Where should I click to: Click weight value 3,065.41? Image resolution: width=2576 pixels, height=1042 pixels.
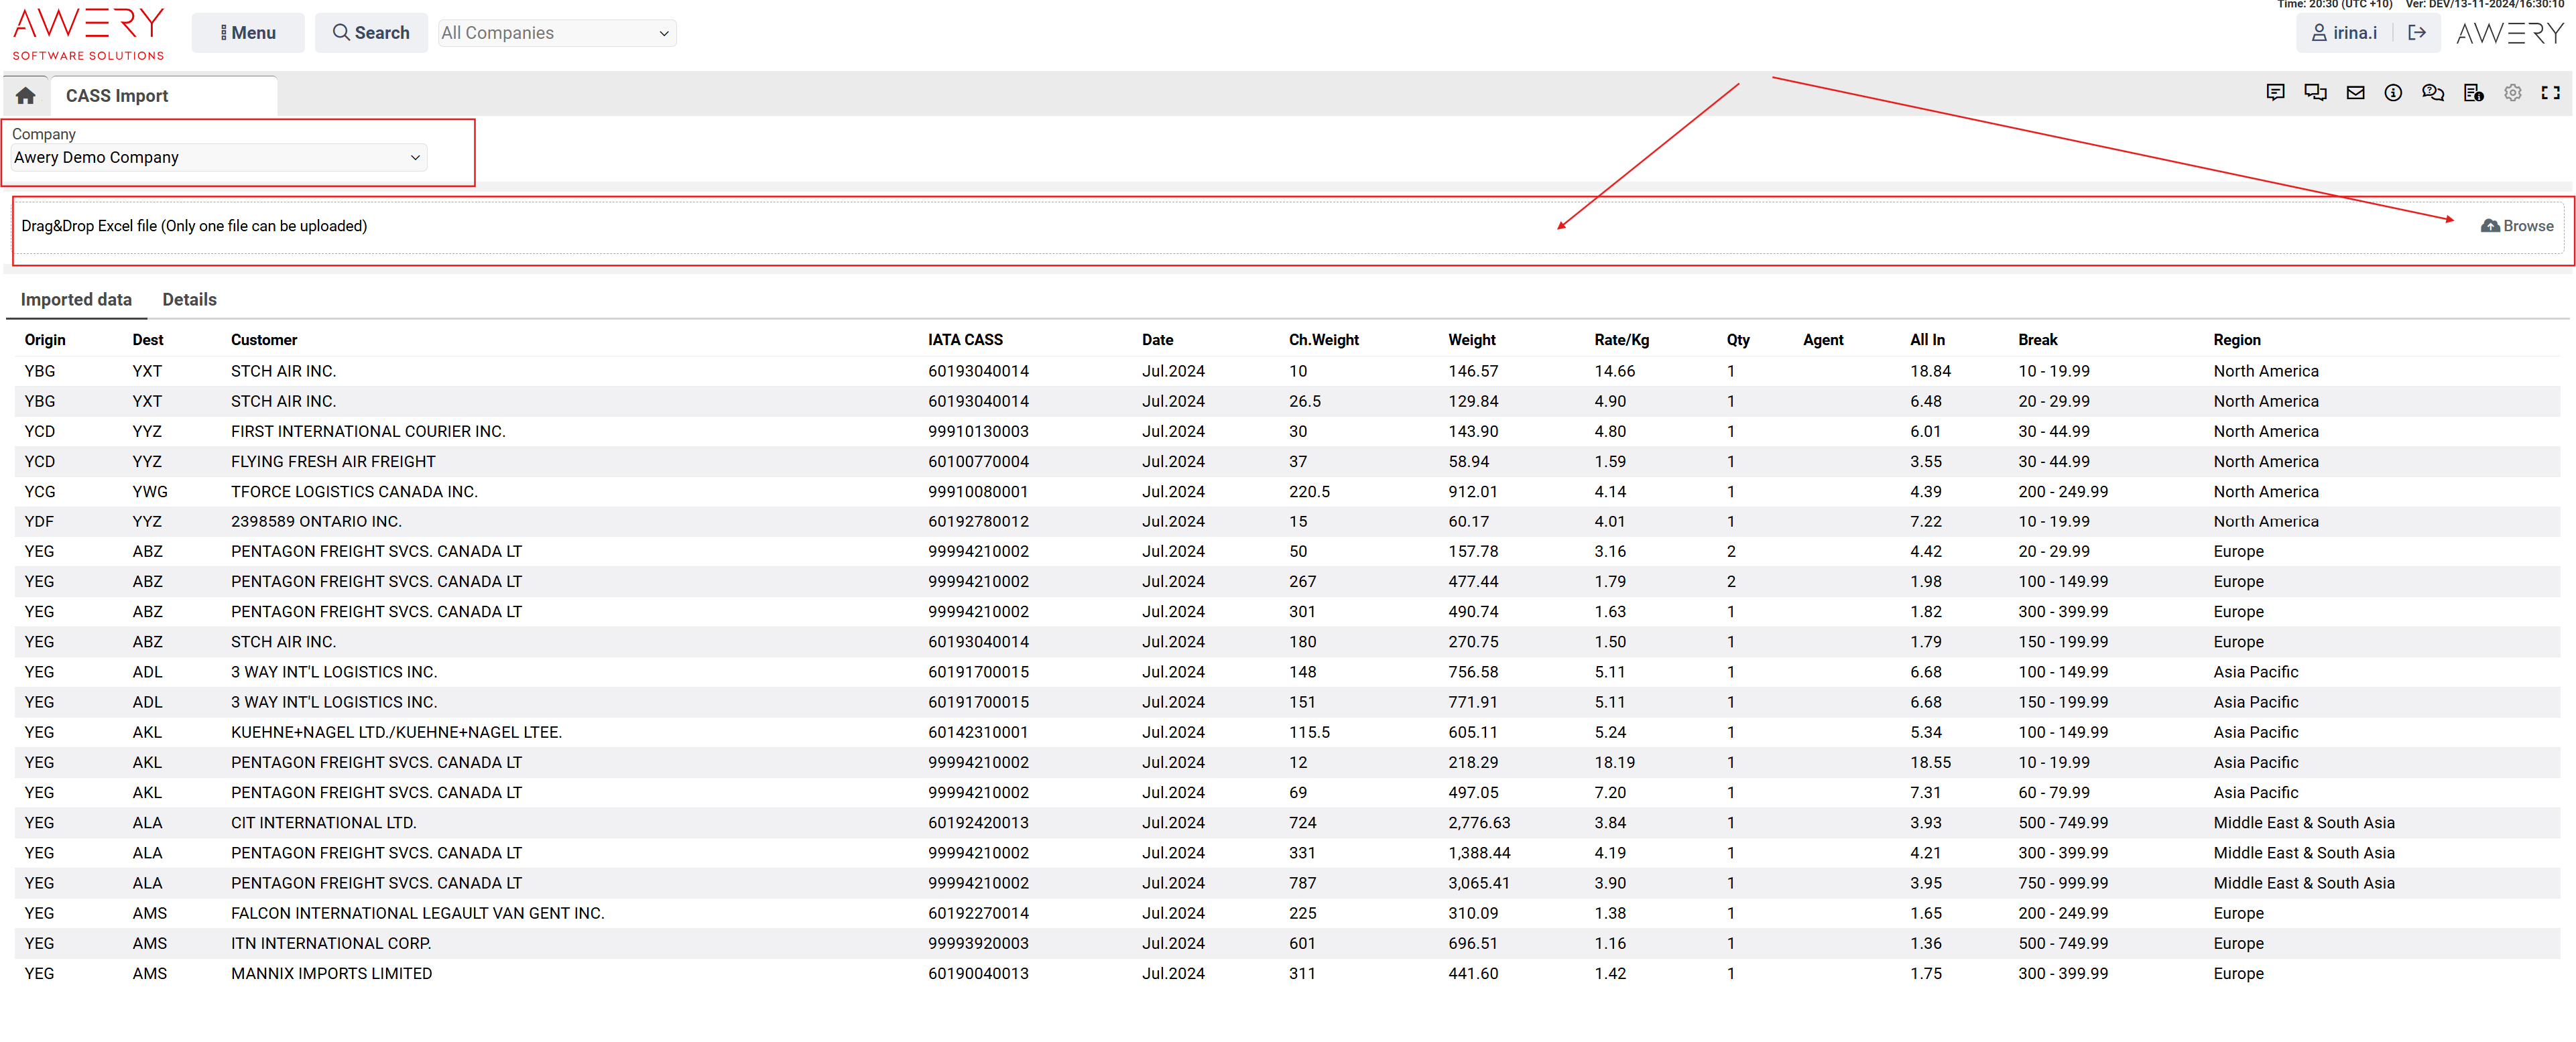tap(1479, 883)
